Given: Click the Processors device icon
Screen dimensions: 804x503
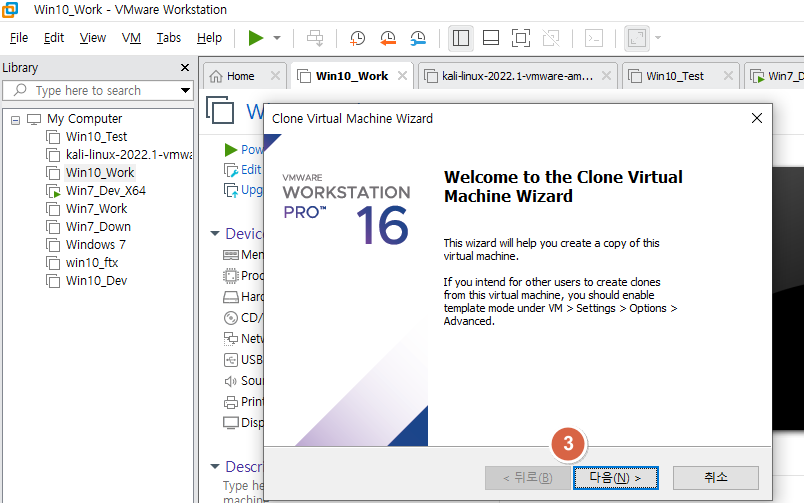Looking at the screenshot, I should click(x=231, y=276).
